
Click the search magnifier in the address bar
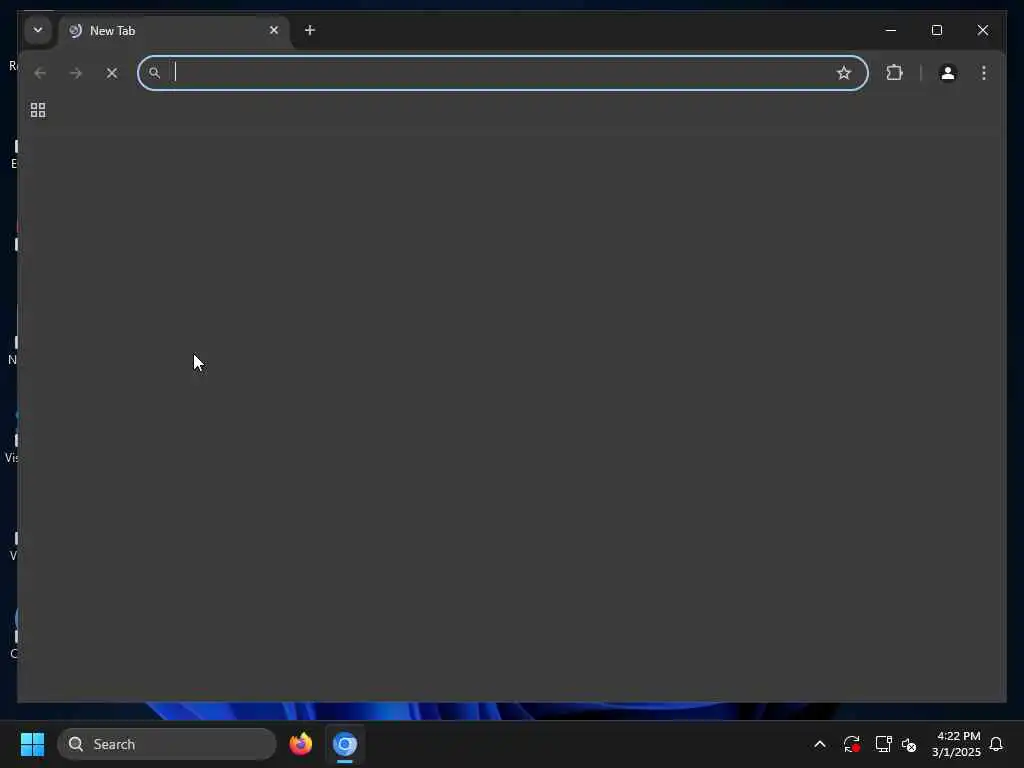pyautogui.click(x=154, y=73)
